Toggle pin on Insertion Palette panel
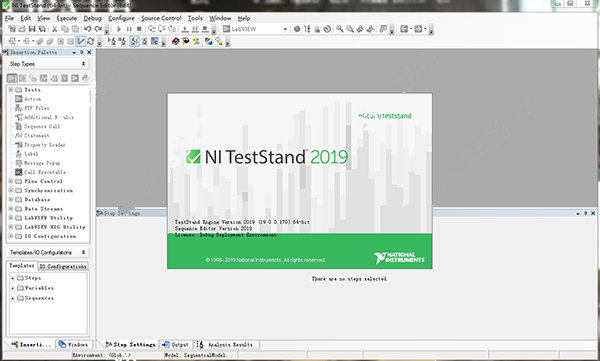600x361 pixels. 82,52
